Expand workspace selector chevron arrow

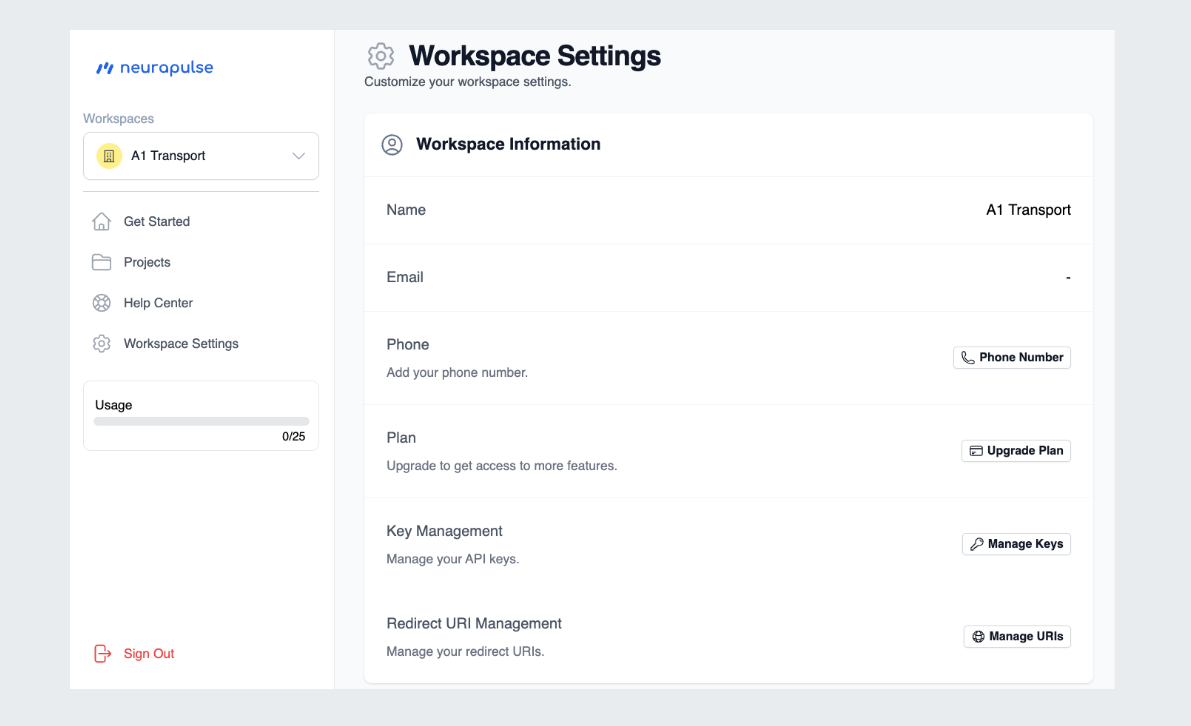[299, 156]
